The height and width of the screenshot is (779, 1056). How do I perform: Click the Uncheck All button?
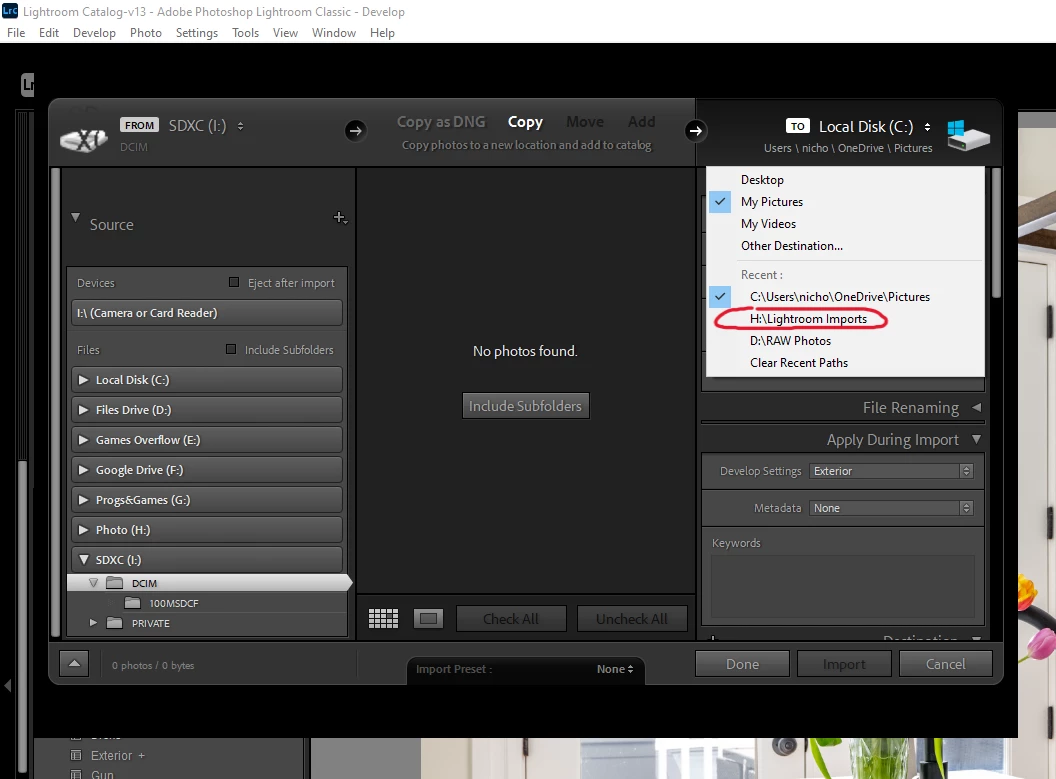632,619
